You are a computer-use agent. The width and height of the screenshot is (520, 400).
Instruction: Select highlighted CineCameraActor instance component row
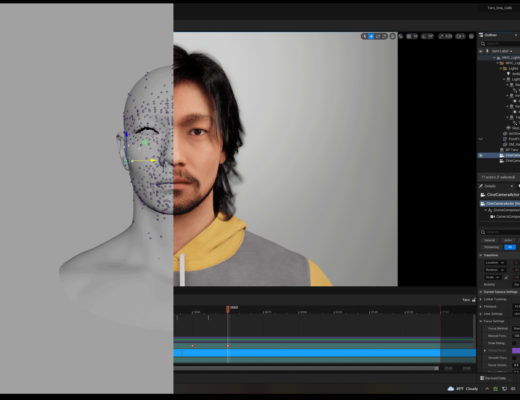pyautogui.click(x=500, y=203)
